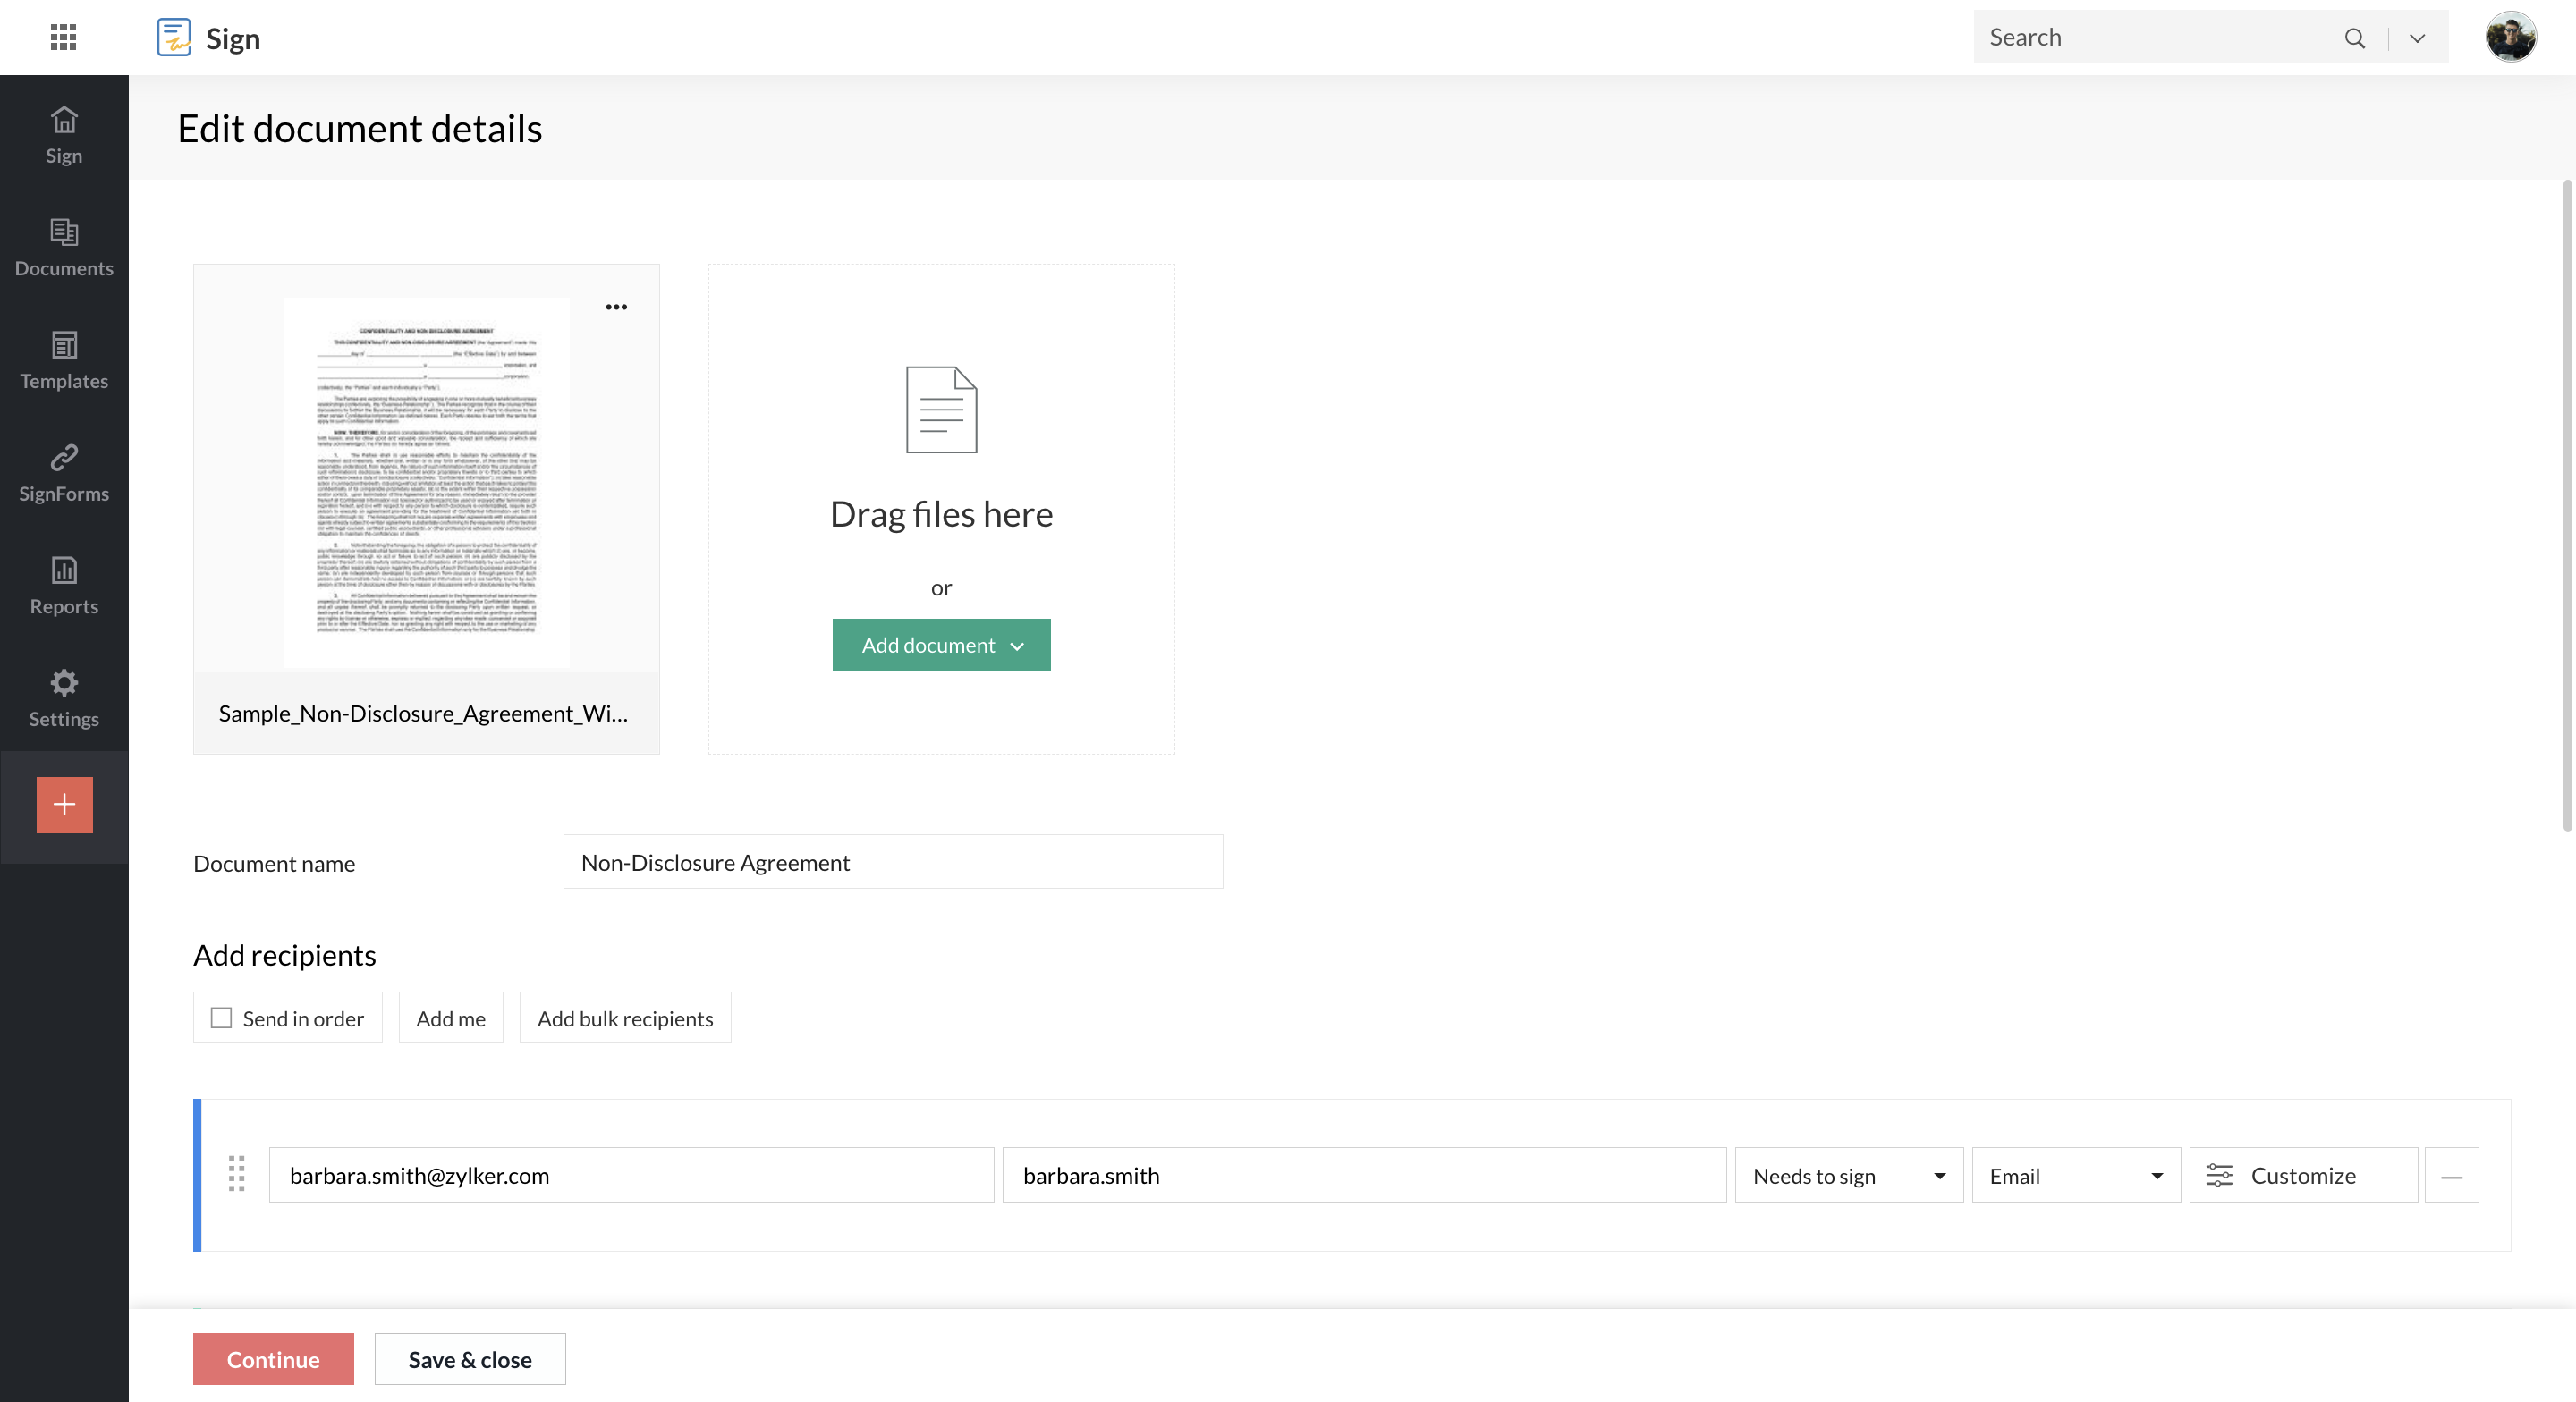Open the Email delivery dropdown
The image size is (2576, 1402).
point(2075,1175)
